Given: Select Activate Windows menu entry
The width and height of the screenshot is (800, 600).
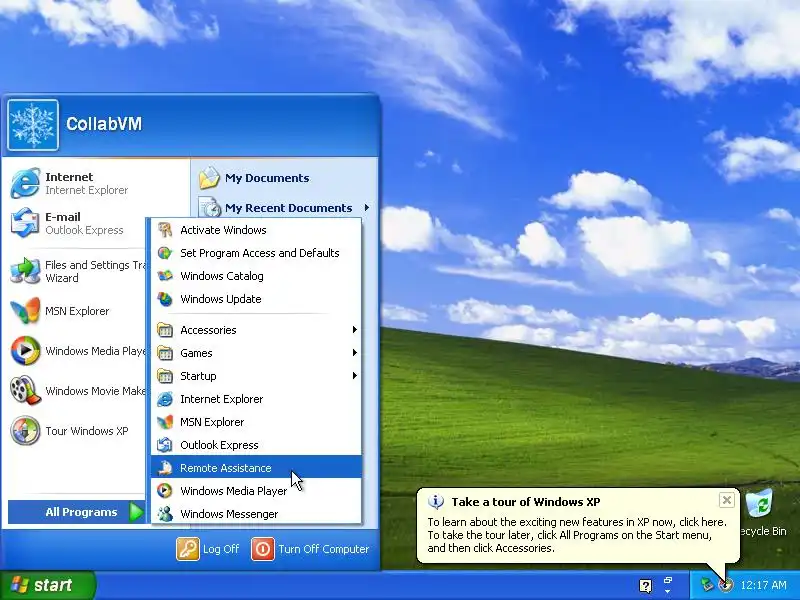Looking at the screenshot, I should click(x=256, y=230).
